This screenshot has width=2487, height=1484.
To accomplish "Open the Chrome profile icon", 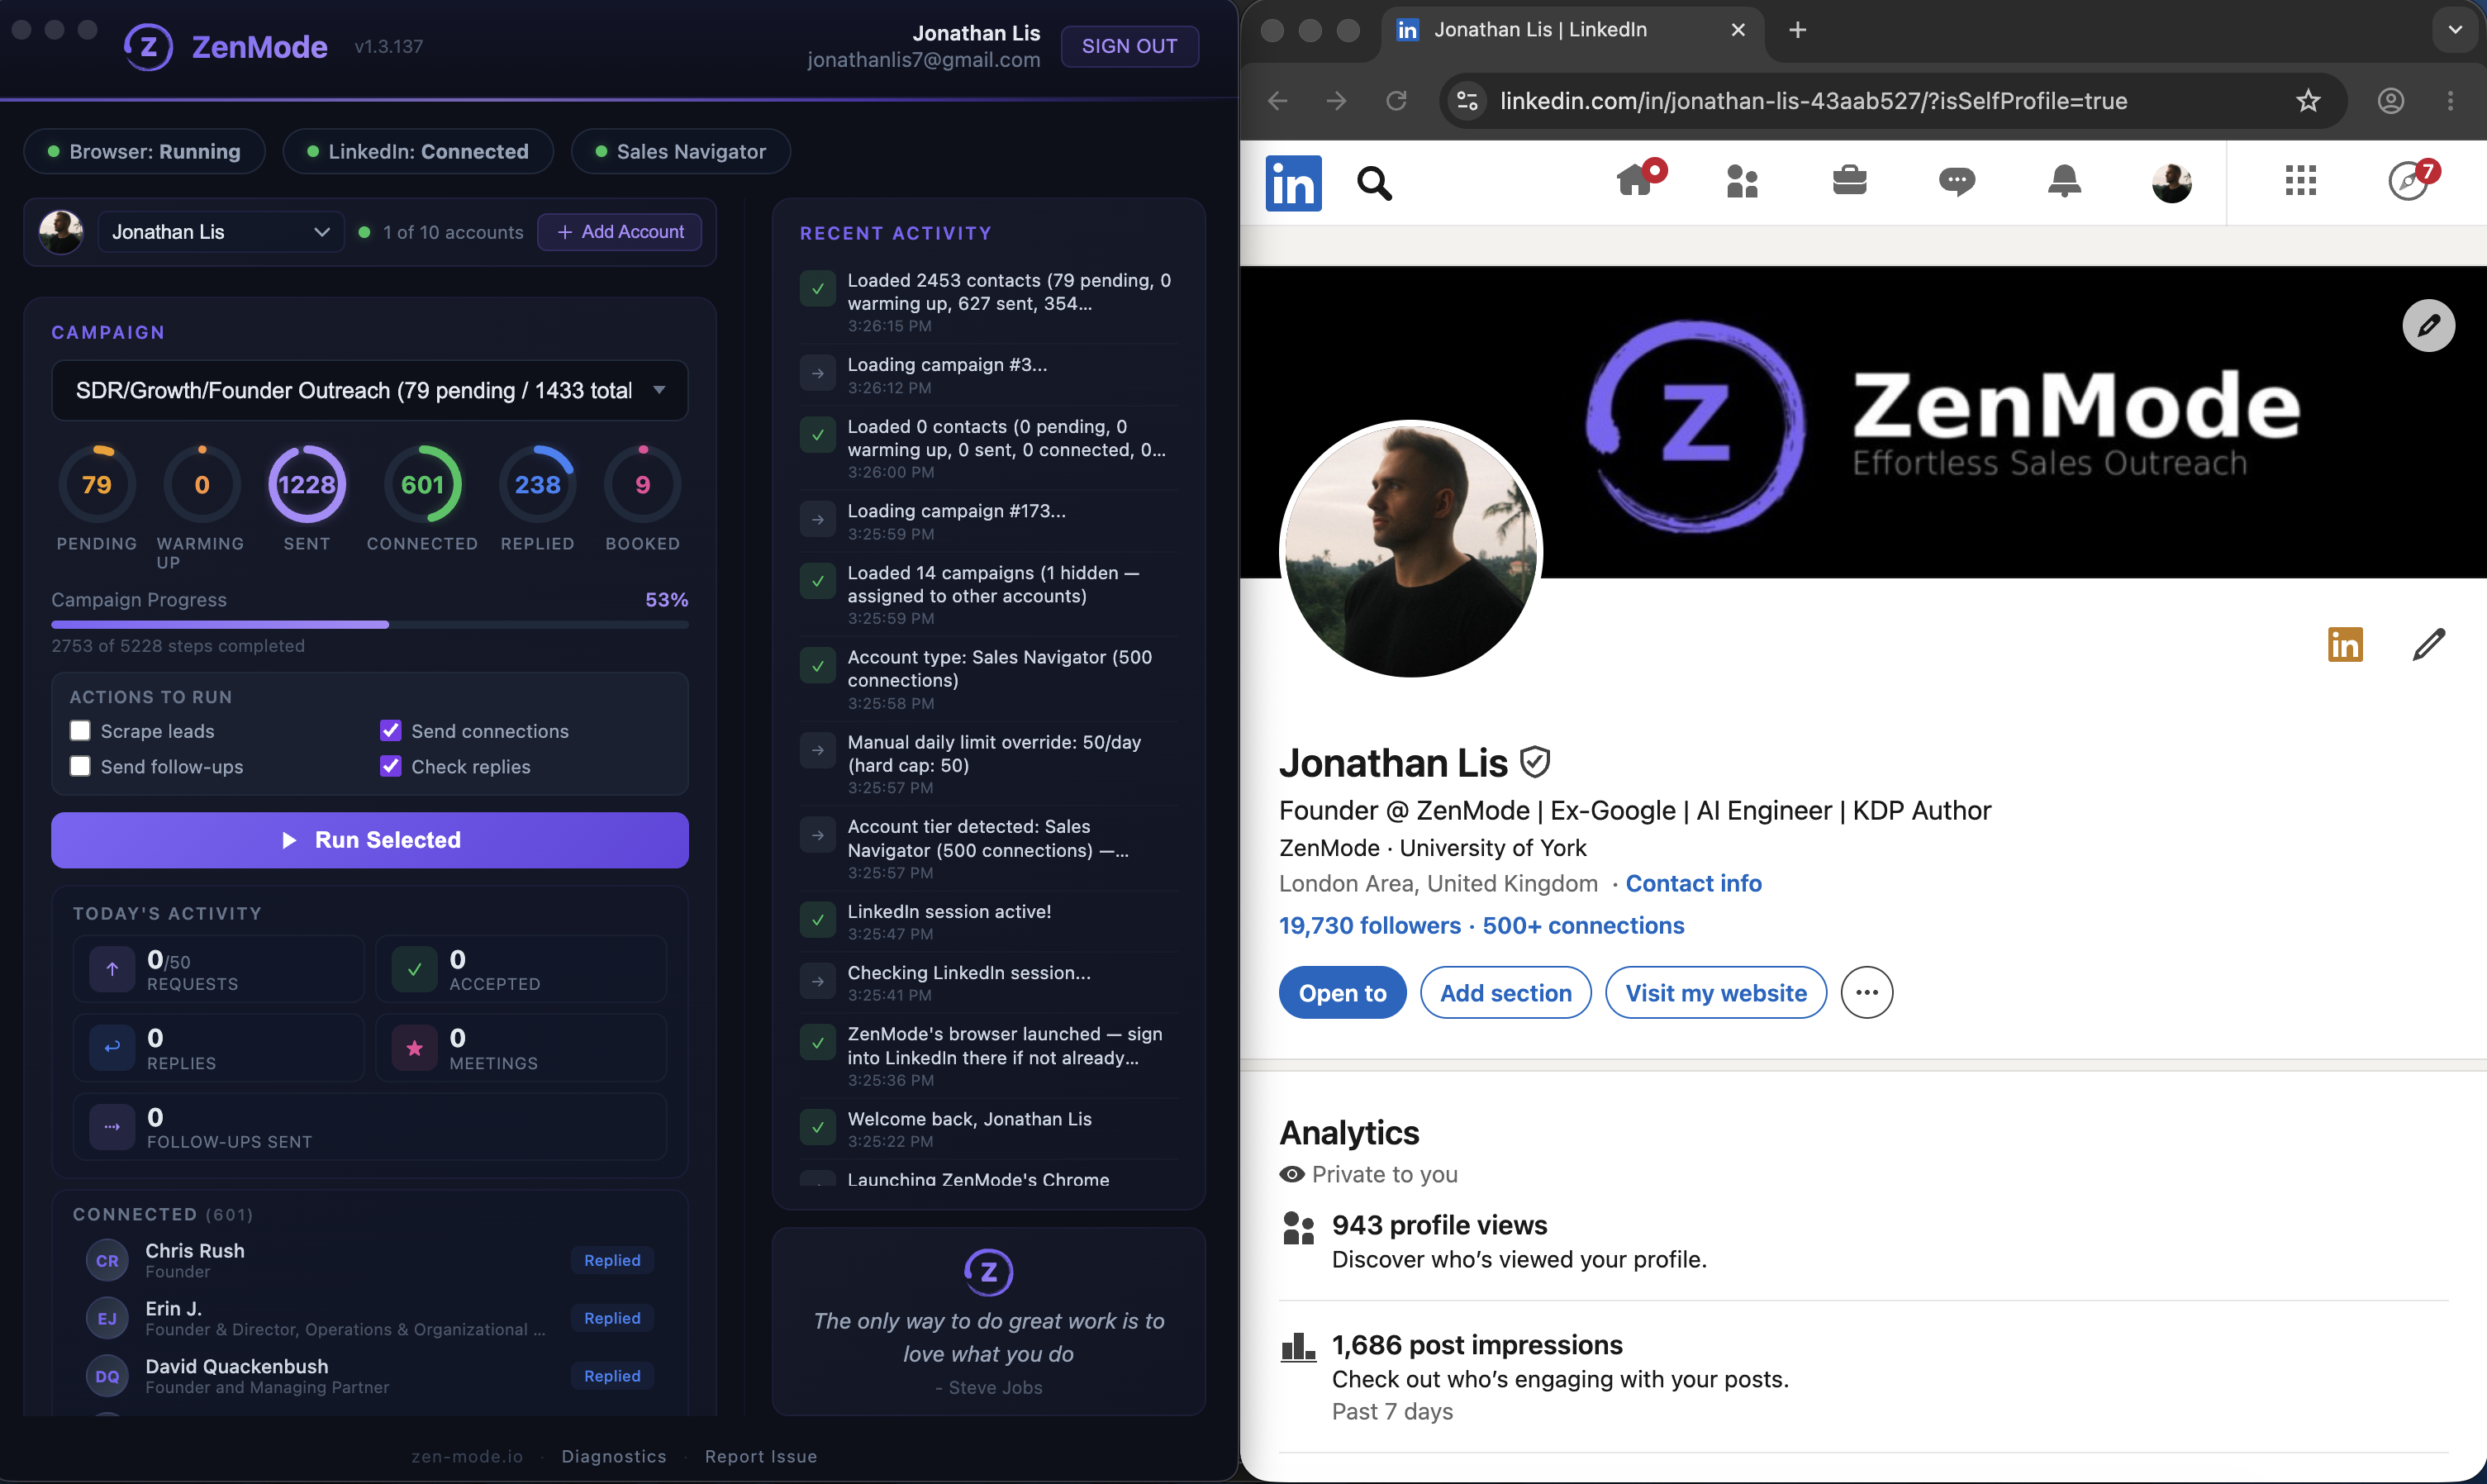I will pos(2390,101).
